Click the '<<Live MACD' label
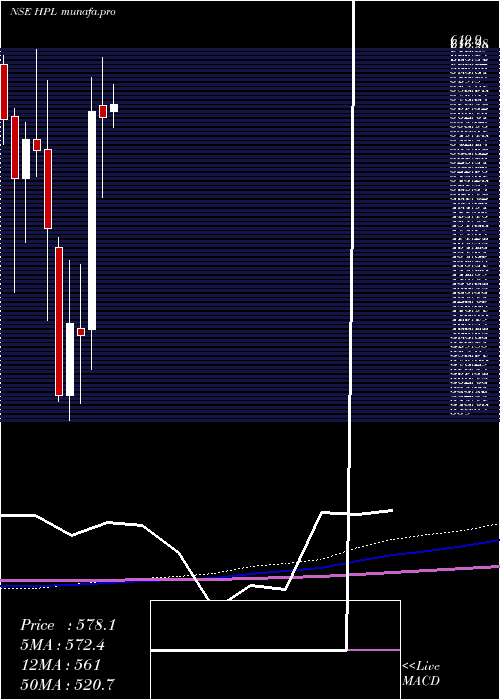 click(x=421, y=674)
